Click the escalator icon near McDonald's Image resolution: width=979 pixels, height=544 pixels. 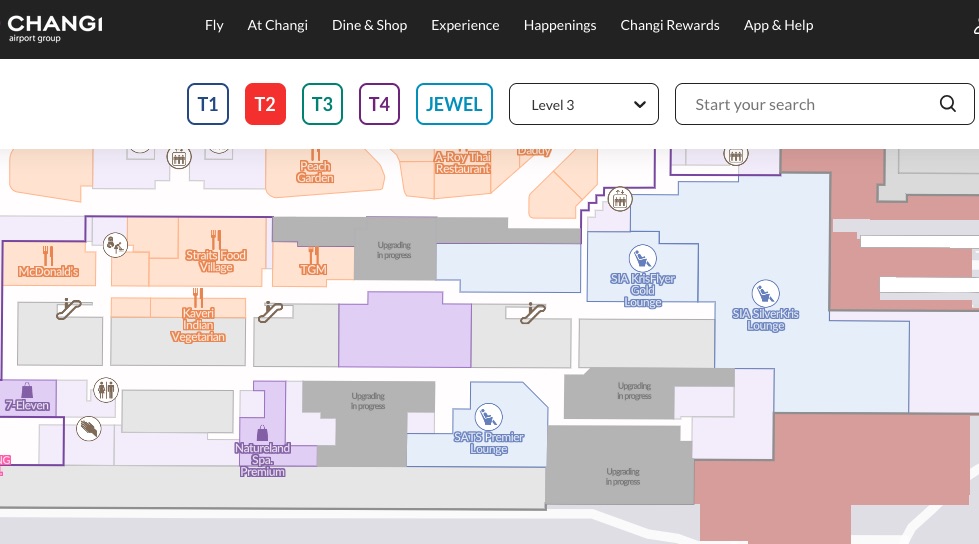pos(69,309)
